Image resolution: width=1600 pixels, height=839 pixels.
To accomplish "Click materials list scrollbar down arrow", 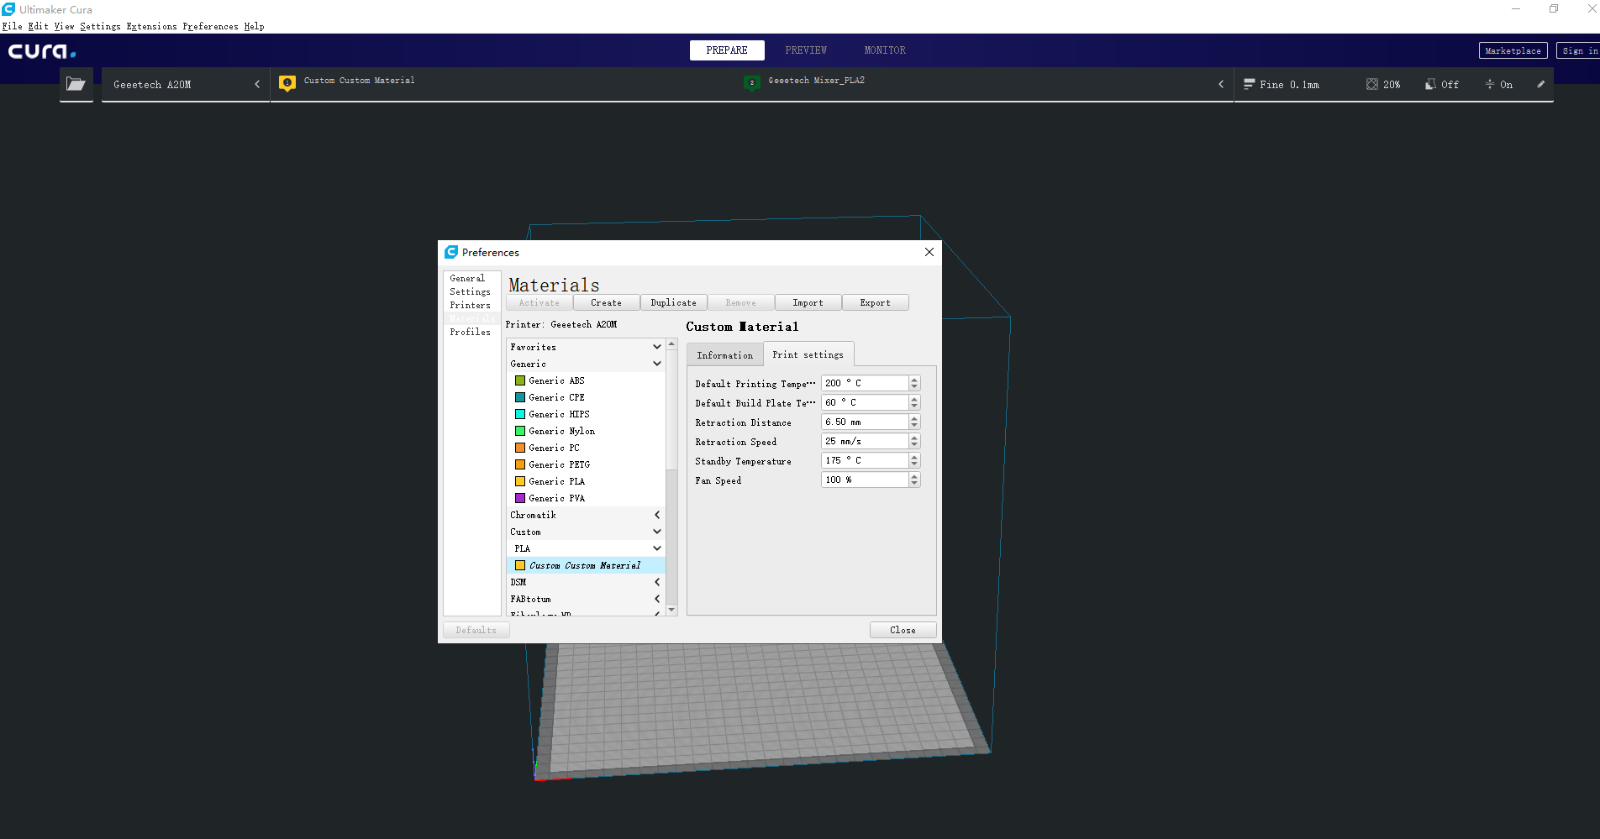I will [x=672, y=609].
